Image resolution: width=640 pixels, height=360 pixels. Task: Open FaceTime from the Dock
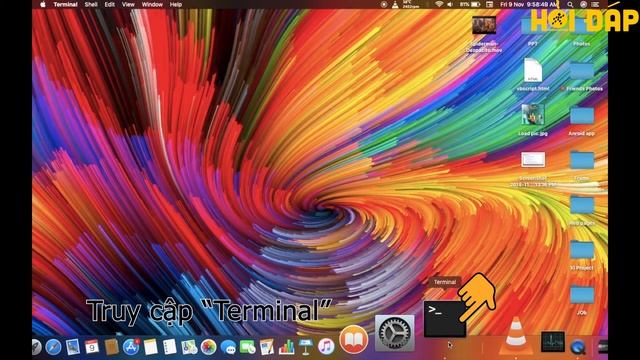247,347
